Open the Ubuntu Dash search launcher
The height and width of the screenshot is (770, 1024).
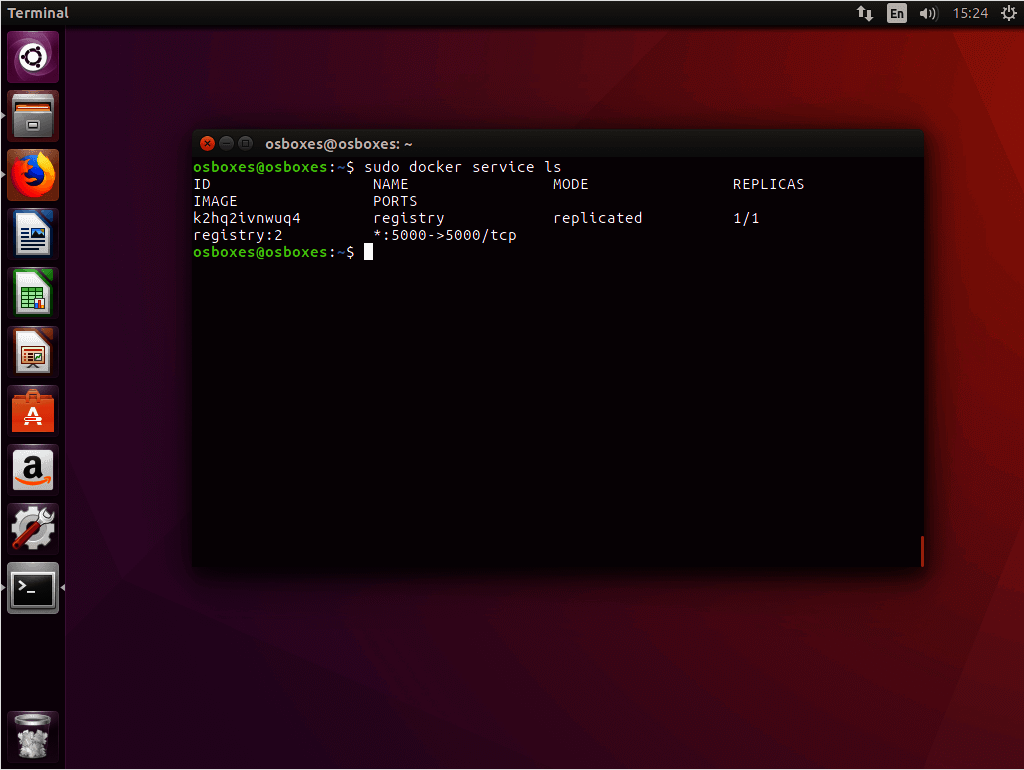click(x=33, y=57)
